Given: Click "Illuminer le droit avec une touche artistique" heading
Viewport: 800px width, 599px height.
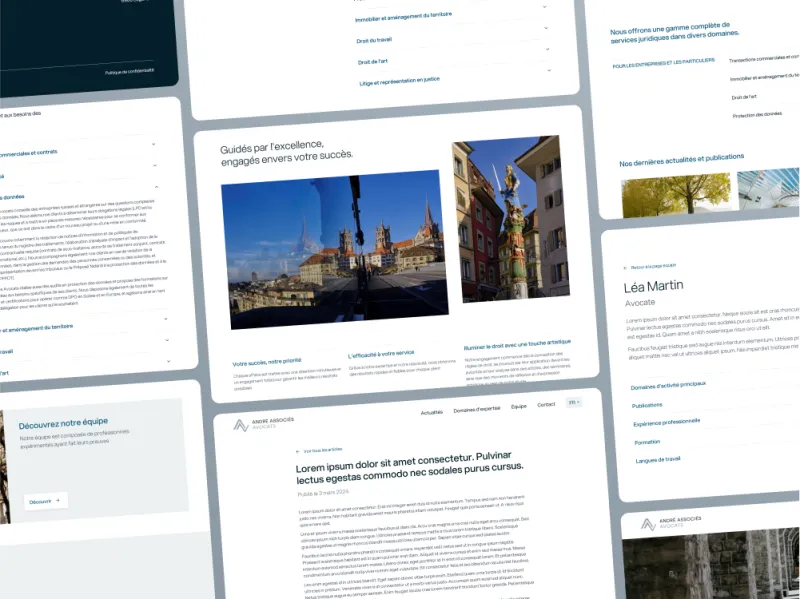Looking at the screenshot, I should pyautogui.click(x=517, y=345).
